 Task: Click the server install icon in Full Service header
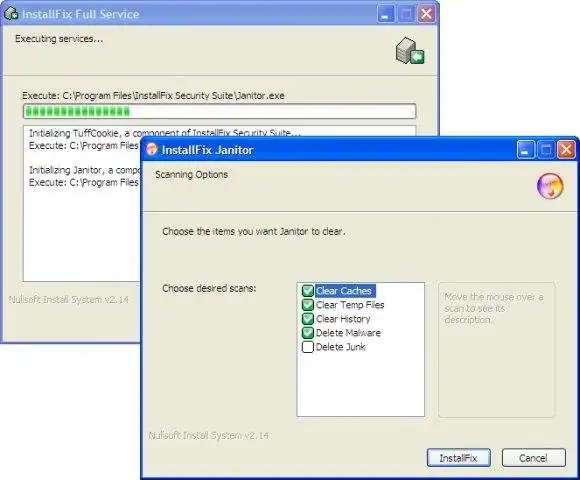coord(410,51)
